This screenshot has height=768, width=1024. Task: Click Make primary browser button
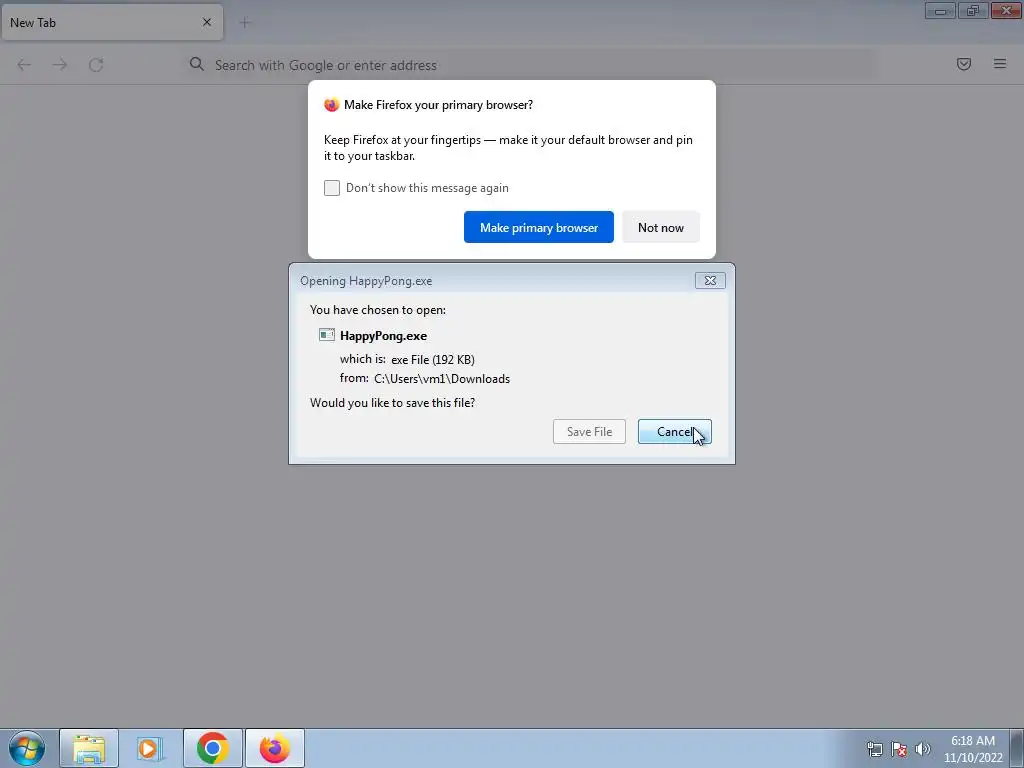coord(539,227)
